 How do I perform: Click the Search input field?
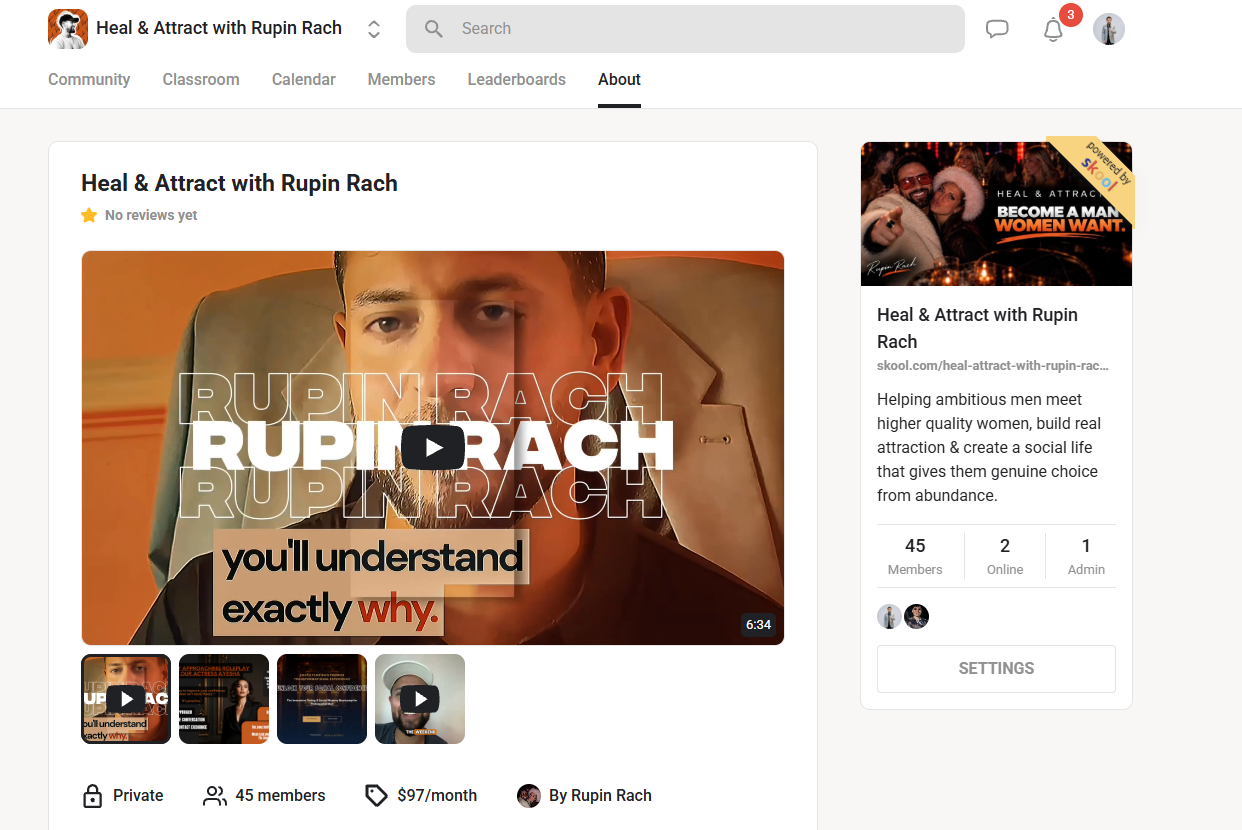[685, 29]
